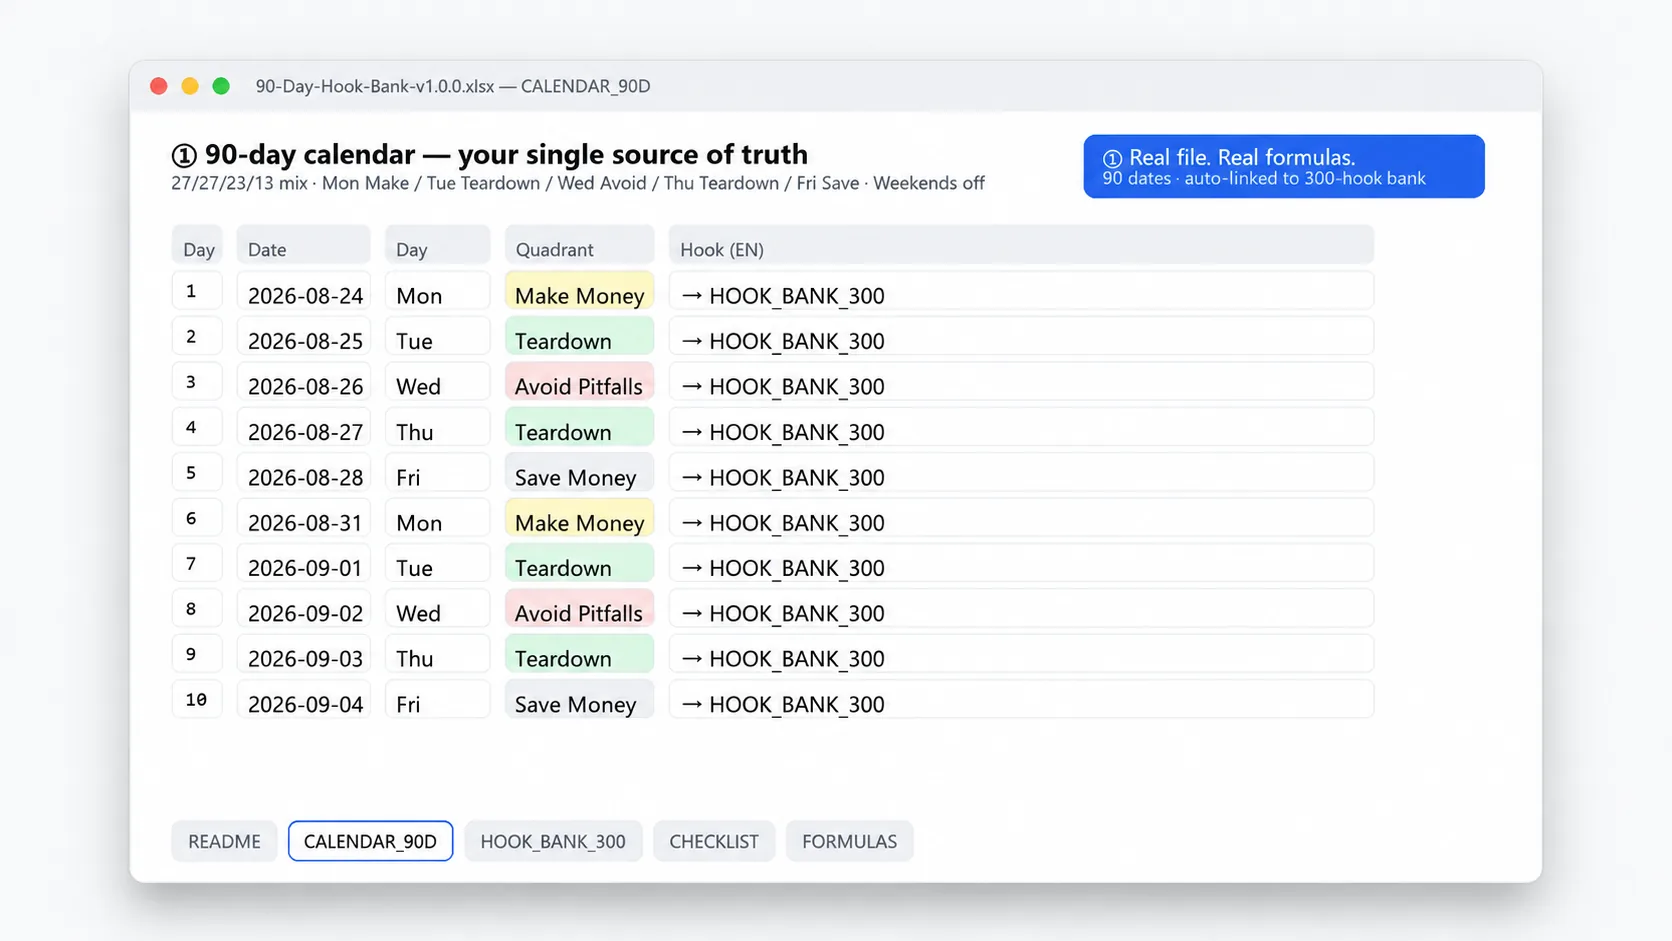
Task: Click the red close window button
Action: coord(158,86)
